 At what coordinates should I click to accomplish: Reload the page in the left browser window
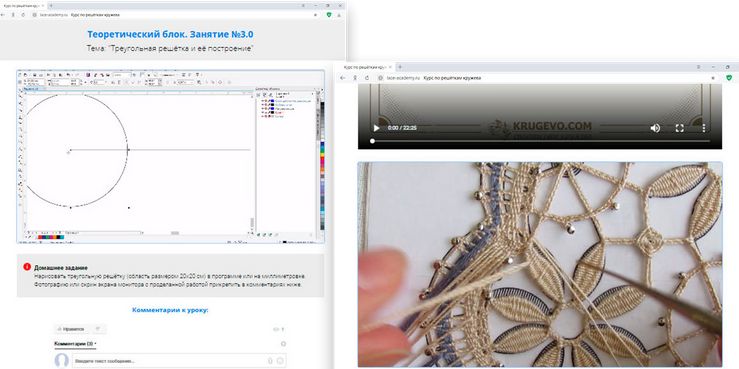point(23,15)
